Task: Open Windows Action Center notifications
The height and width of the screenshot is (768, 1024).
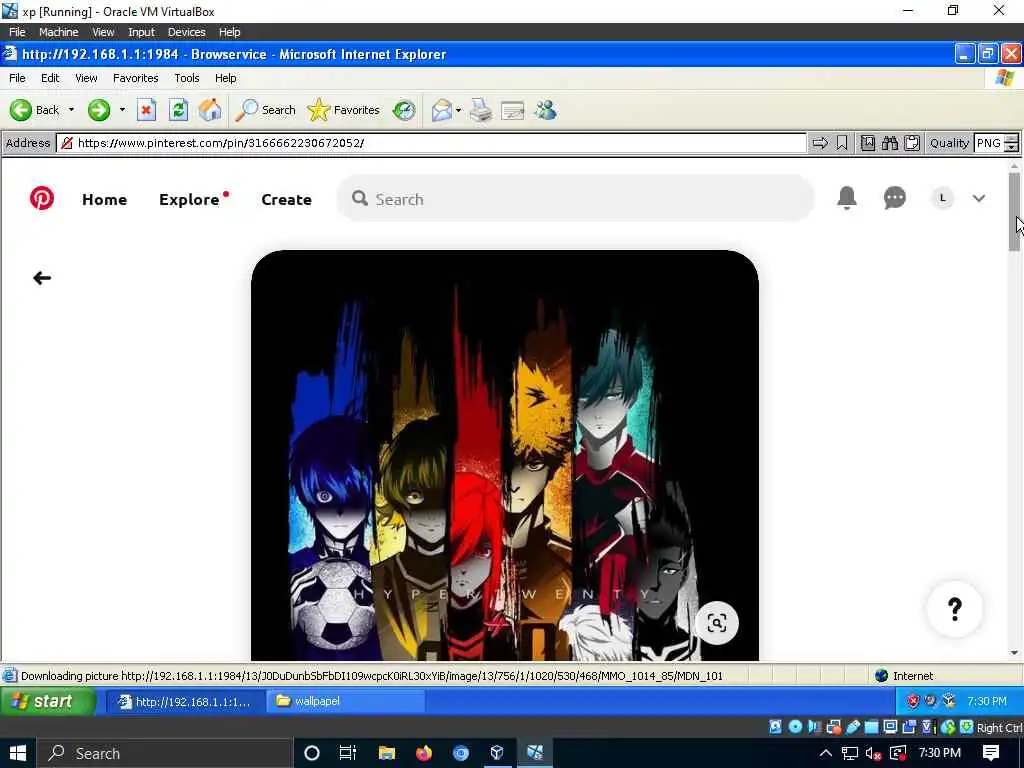Action: [x=991, y=753]
